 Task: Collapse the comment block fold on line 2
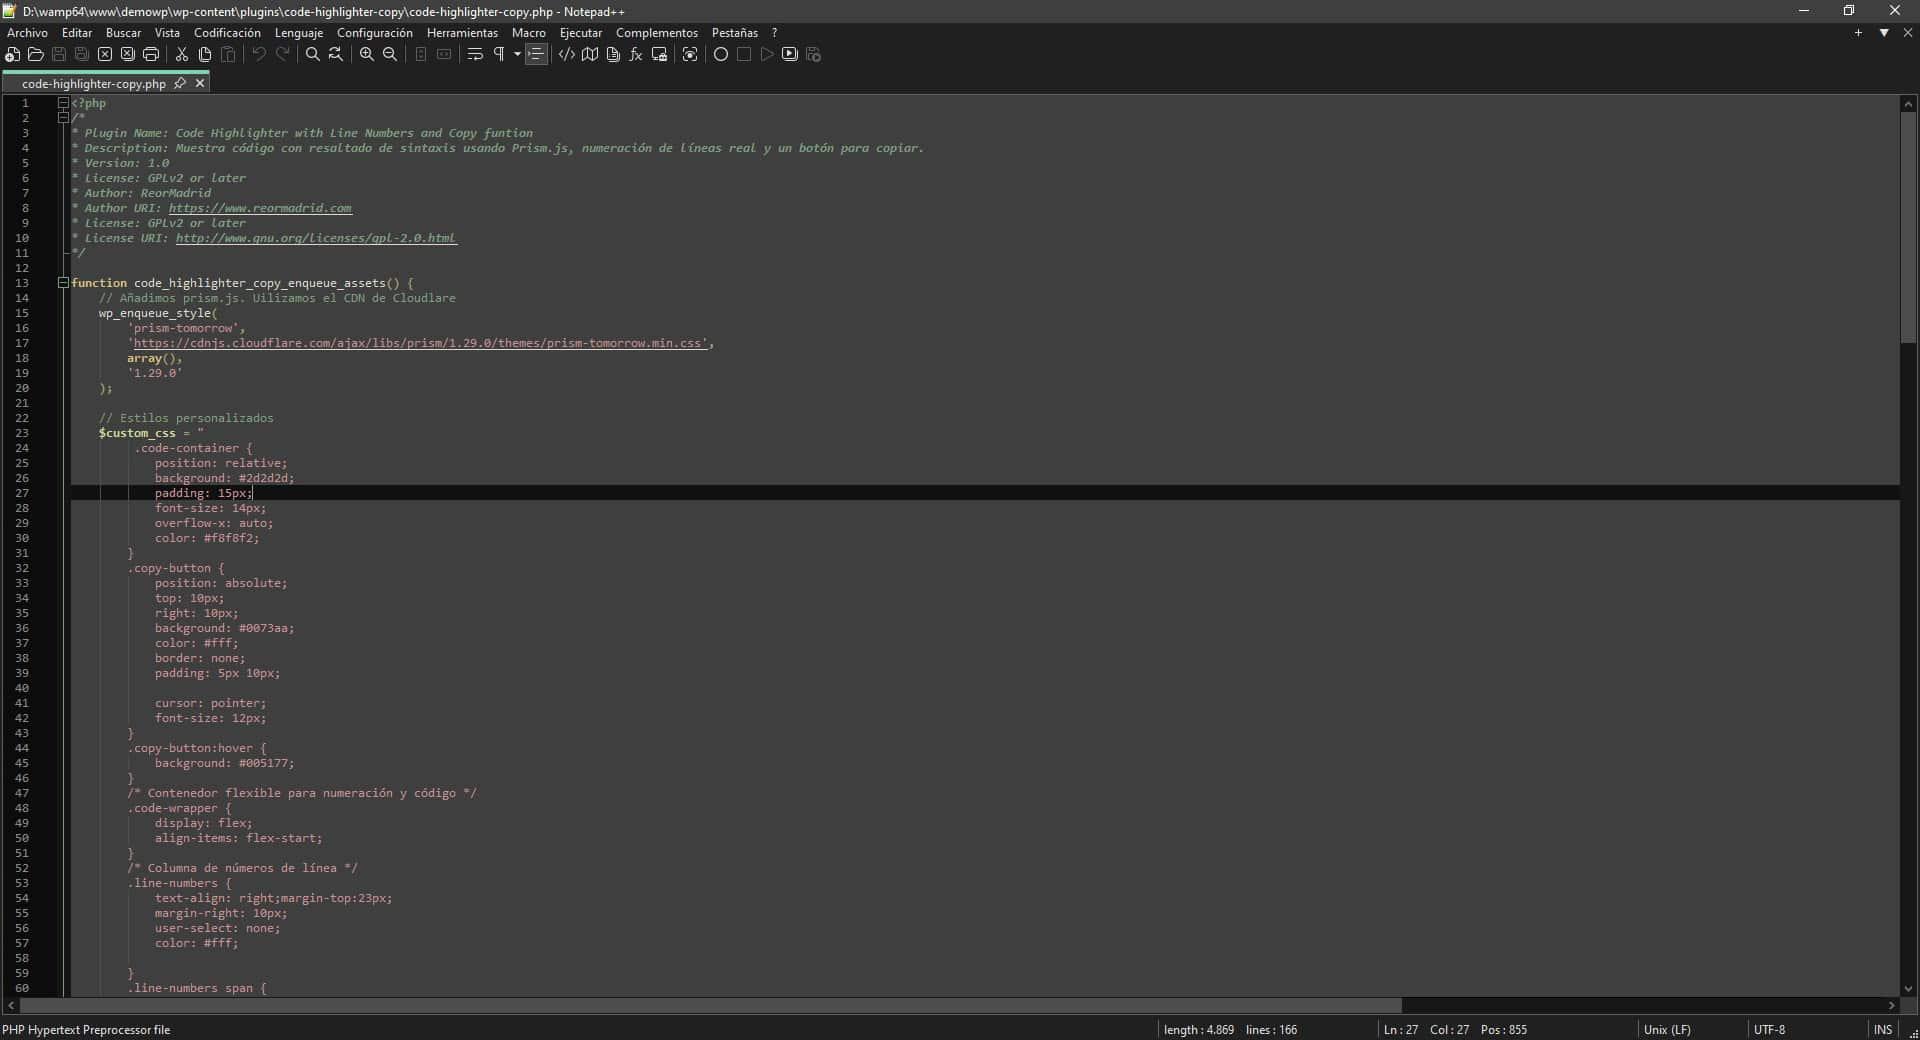click(63, 118)
